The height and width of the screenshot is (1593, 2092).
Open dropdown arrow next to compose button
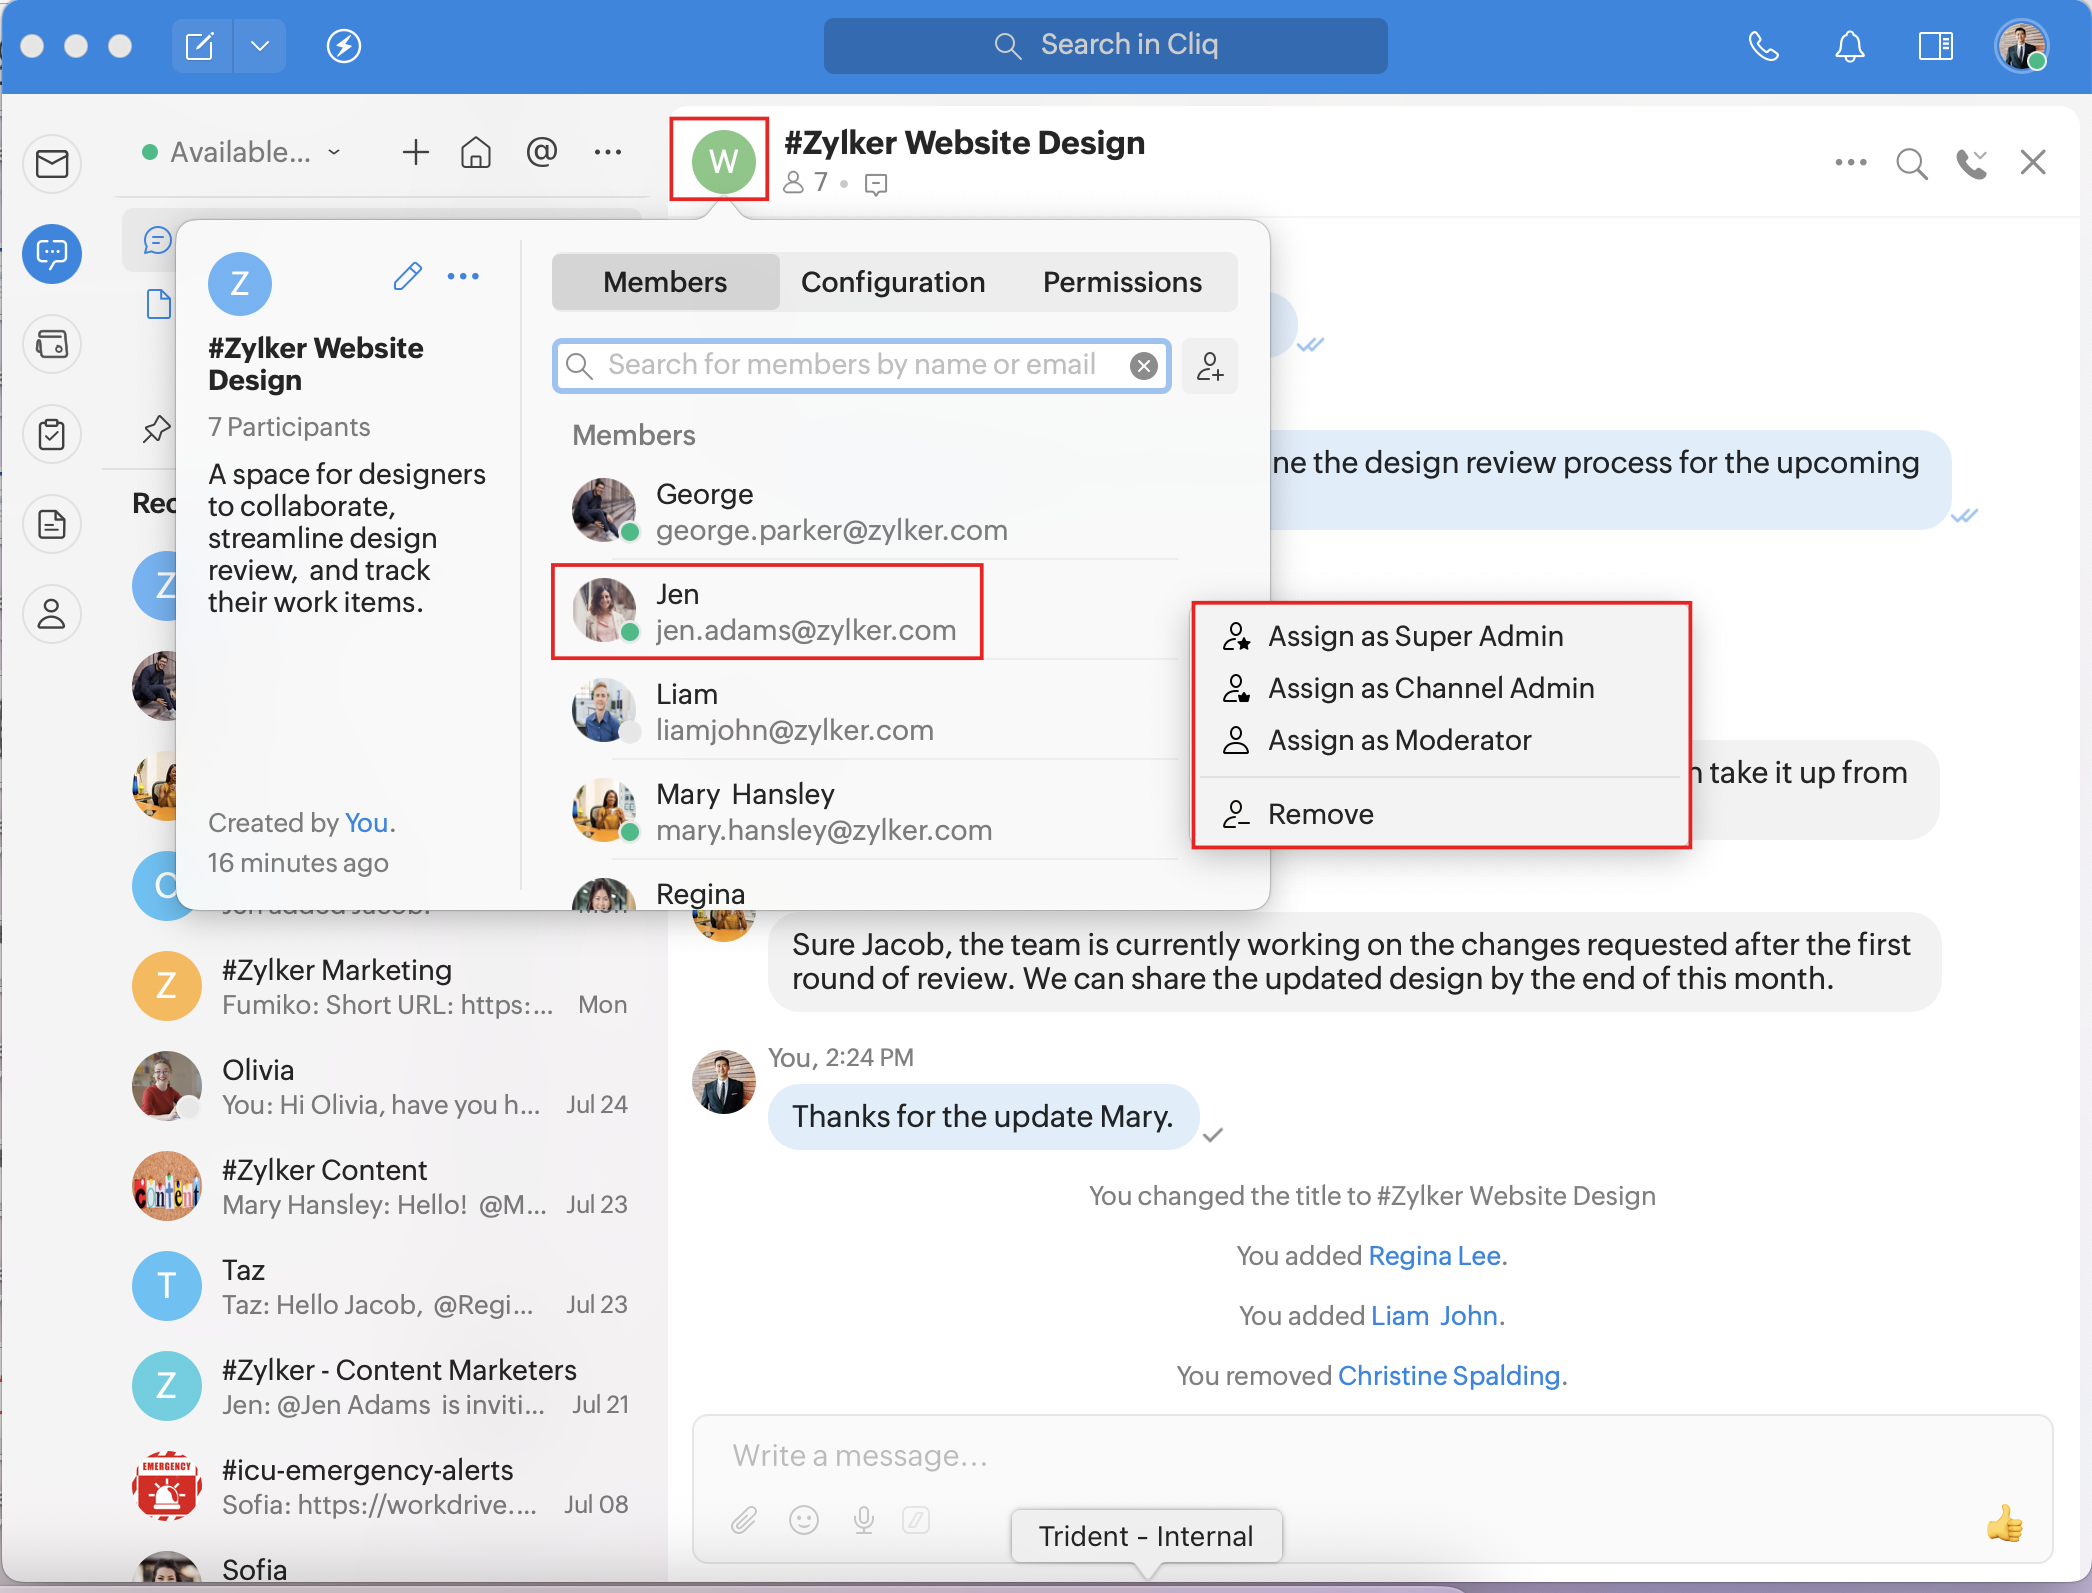[x=260, y=46]
